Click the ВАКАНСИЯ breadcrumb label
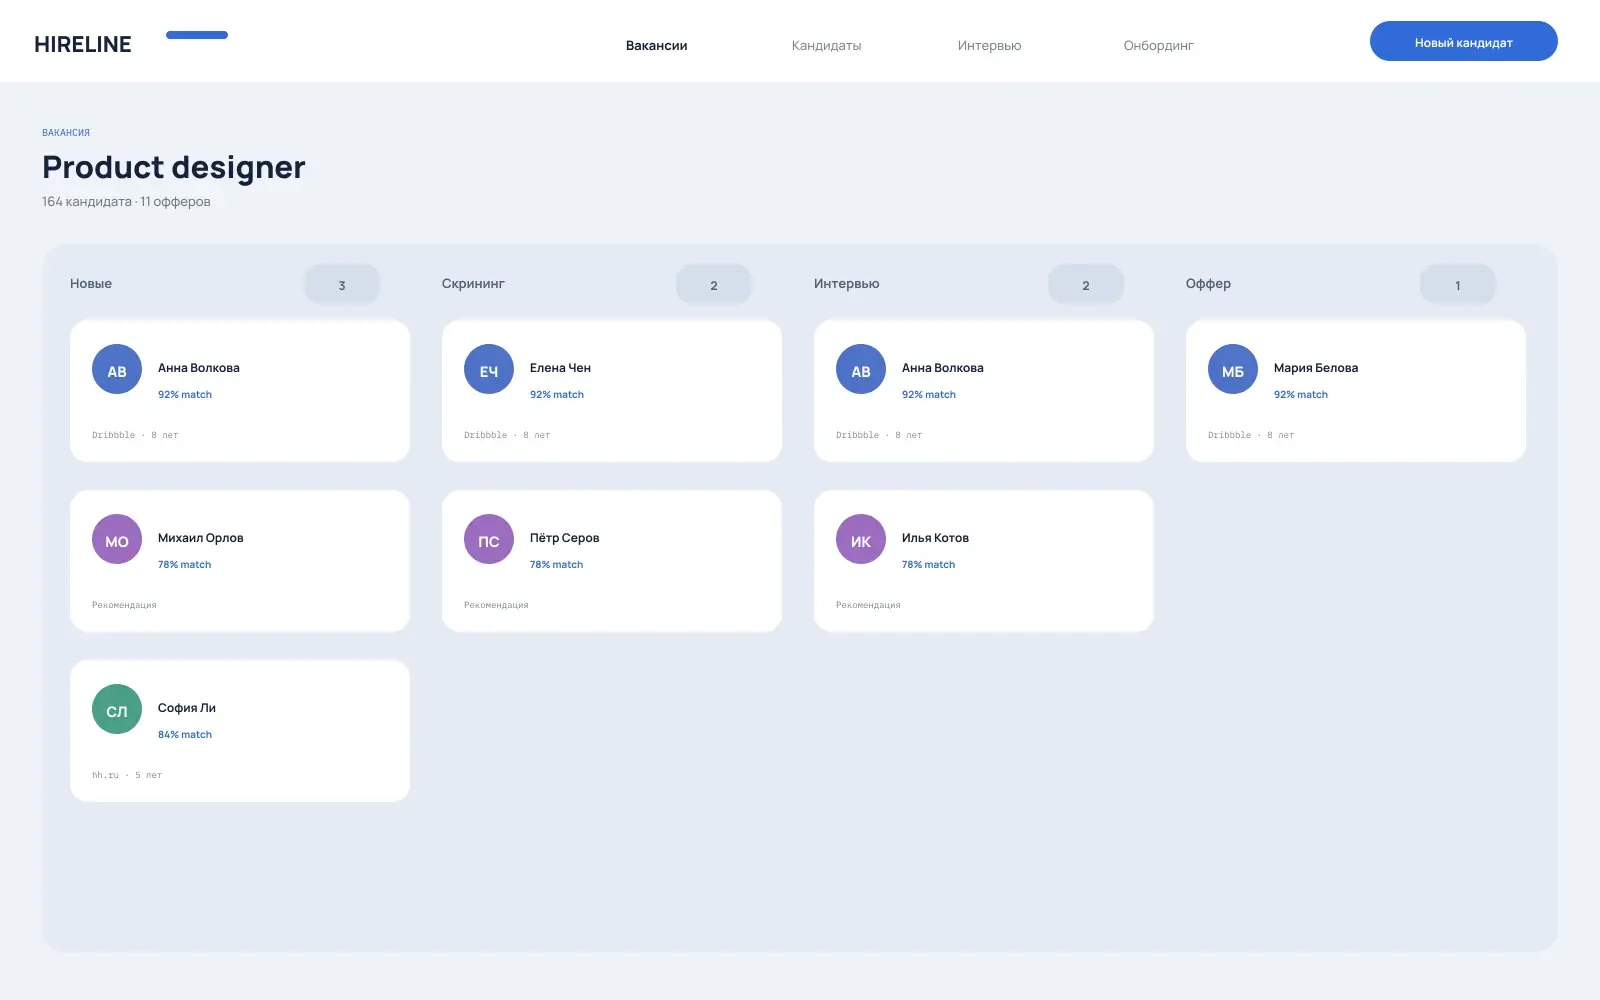Screen dimensions: 1600x1000 pyautogui.click(x=66, y=132)
